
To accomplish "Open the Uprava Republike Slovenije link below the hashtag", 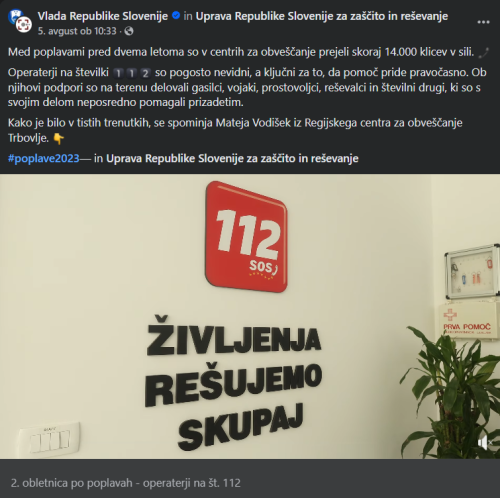I will click(232, 158).
